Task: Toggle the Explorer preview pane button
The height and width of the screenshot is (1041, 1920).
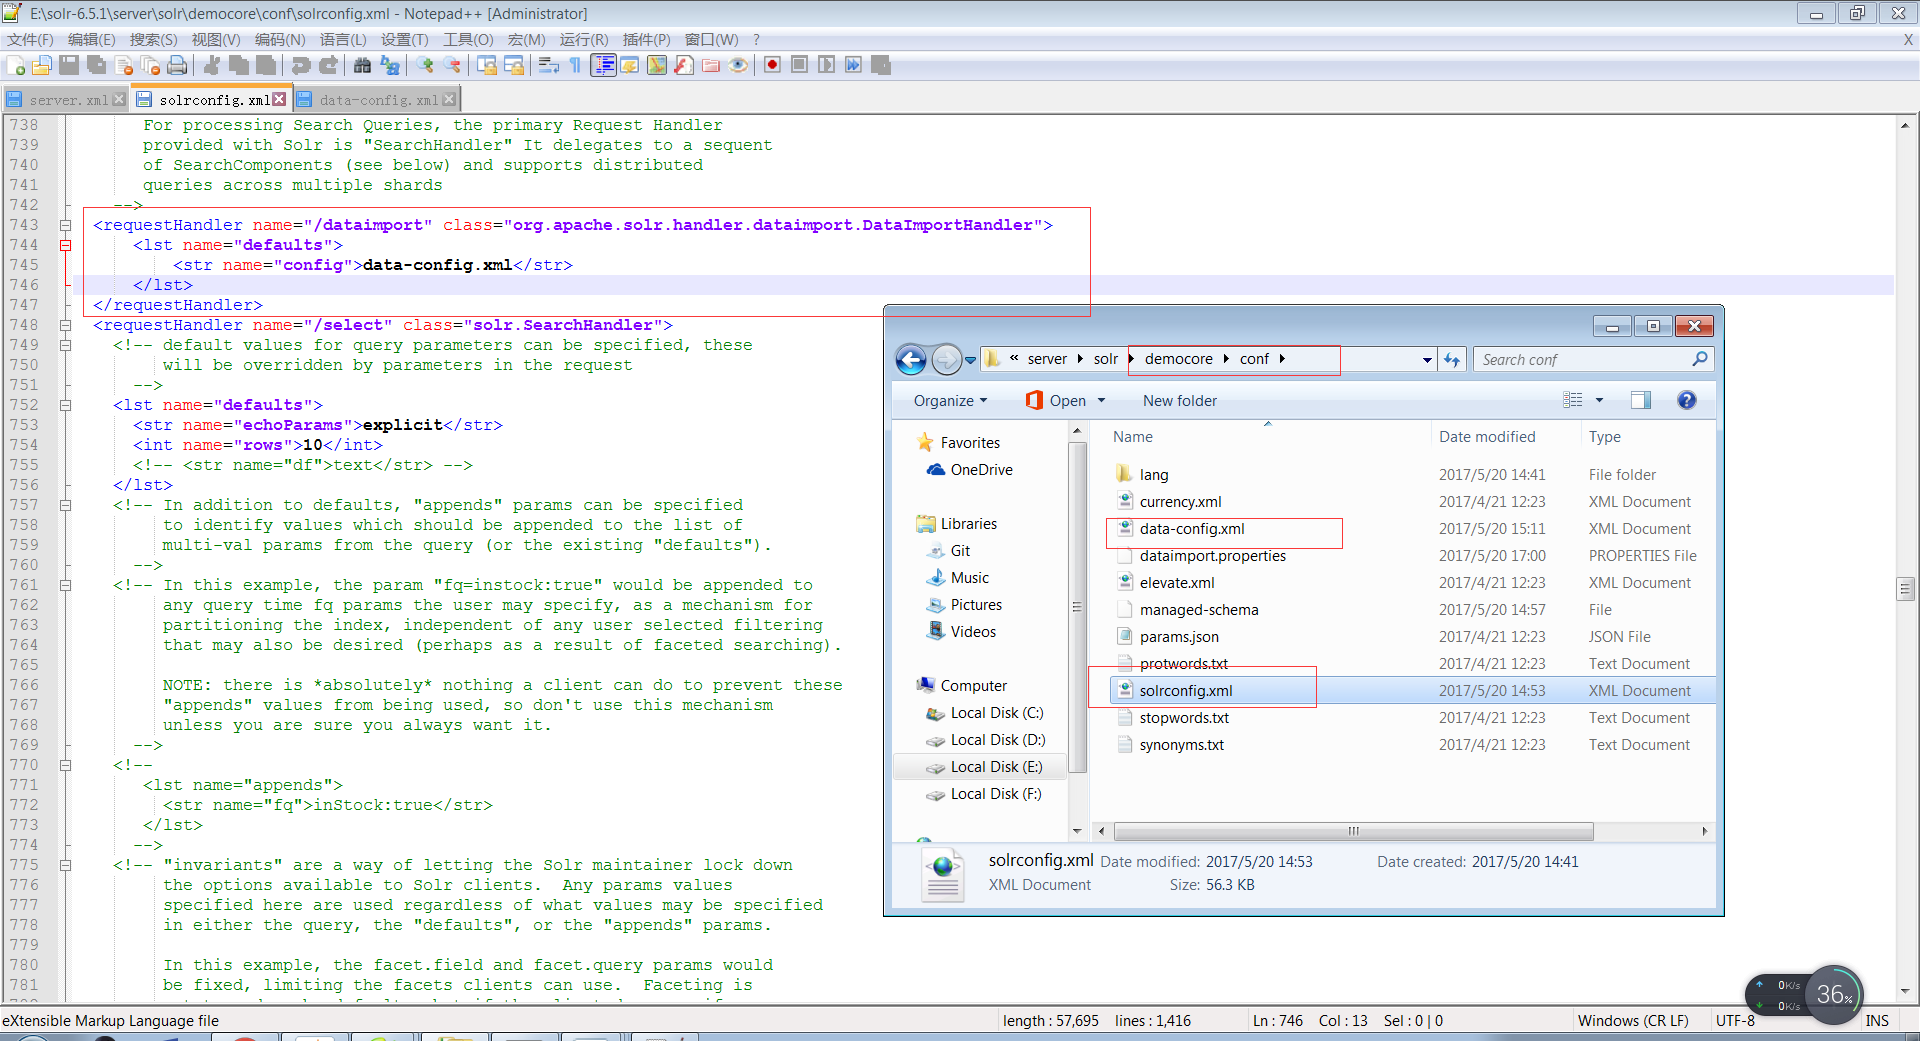Action: click(1640, 401)
